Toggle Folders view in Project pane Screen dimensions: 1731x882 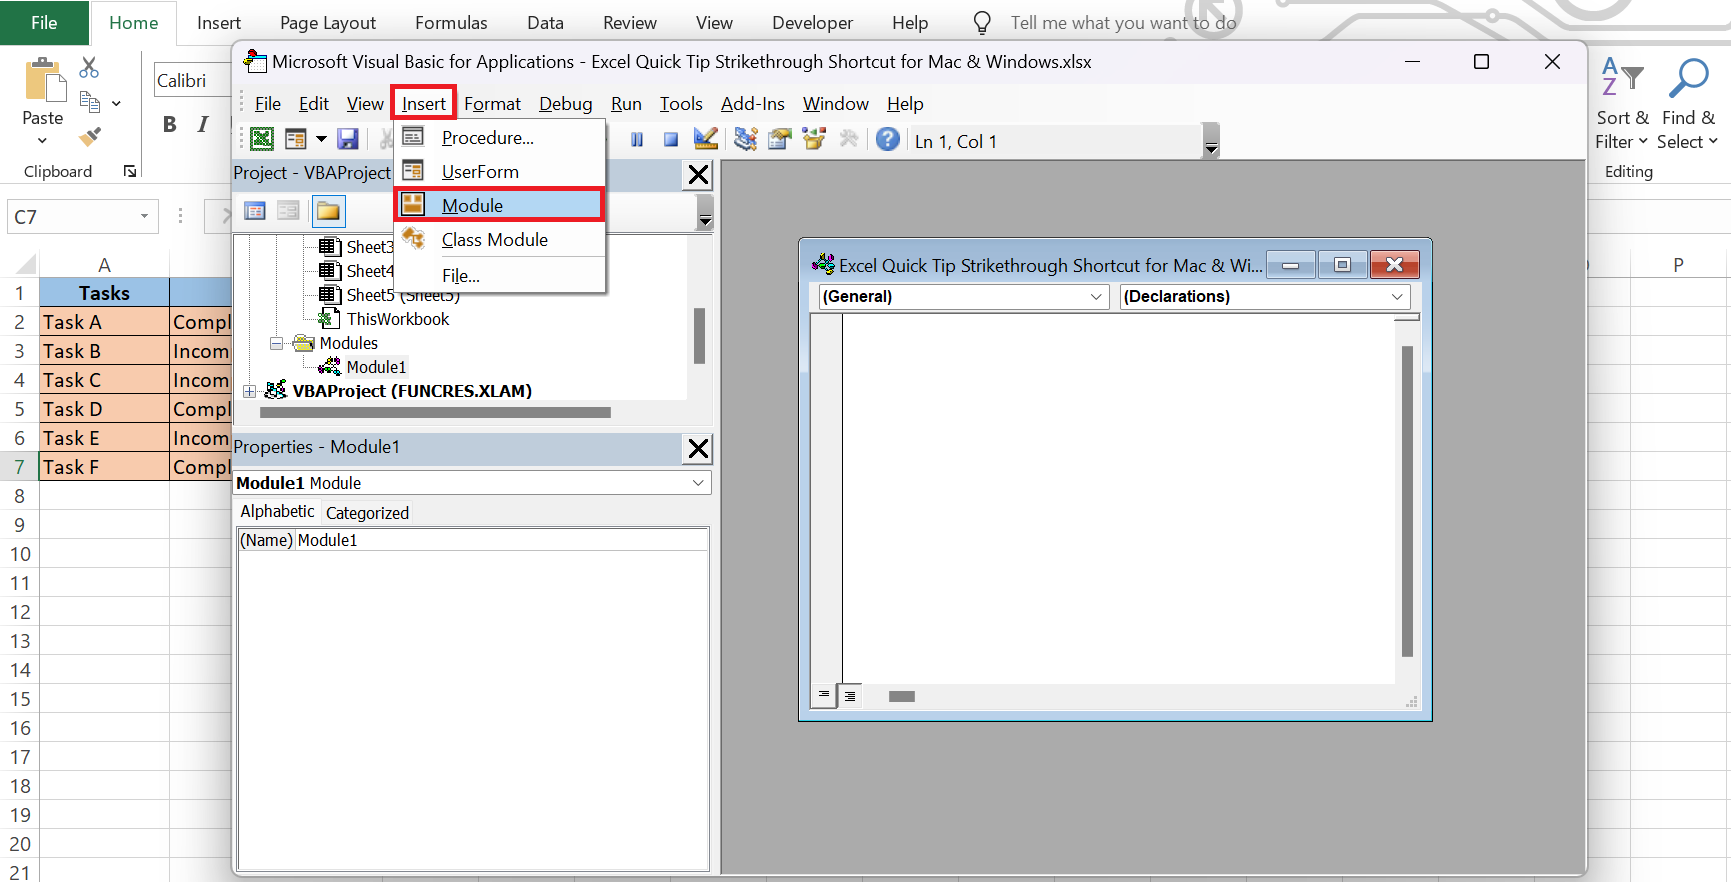point(328,211)
